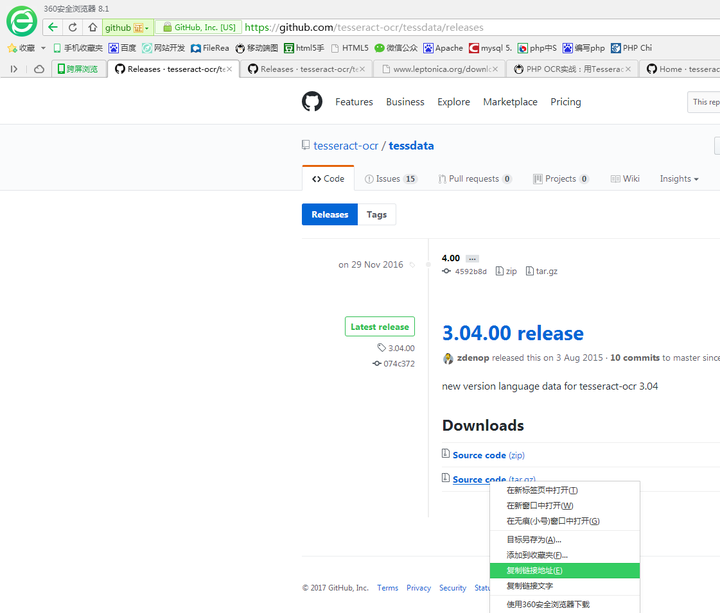Viewport: 720px width, 613px height.
Task: Select the Projects tab
Action: click(x=561, y=179)
